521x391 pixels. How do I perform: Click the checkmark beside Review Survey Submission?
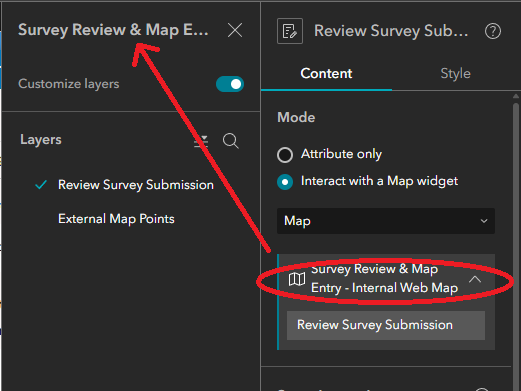[41, 184]
